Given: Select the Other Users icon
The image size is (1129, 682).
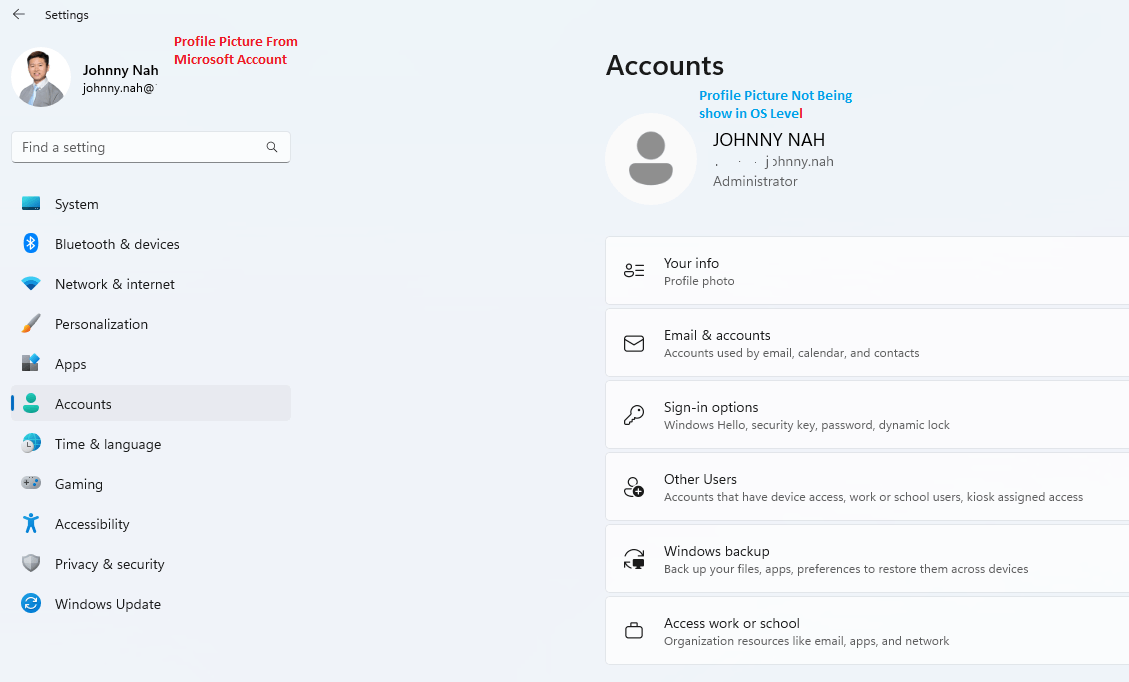Looking at the screenshot, I should pos(634,487).
